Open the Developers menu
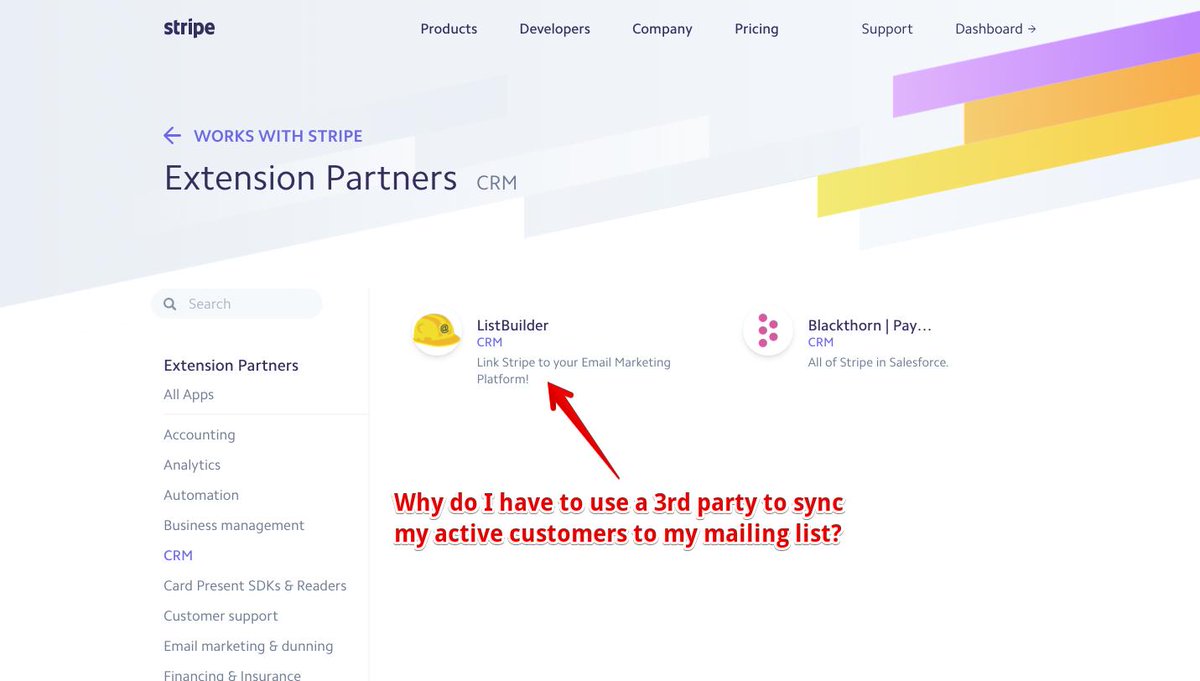The width and height of the screenshot is (1200, 681). pyautogui.click(x=554, y=29)
